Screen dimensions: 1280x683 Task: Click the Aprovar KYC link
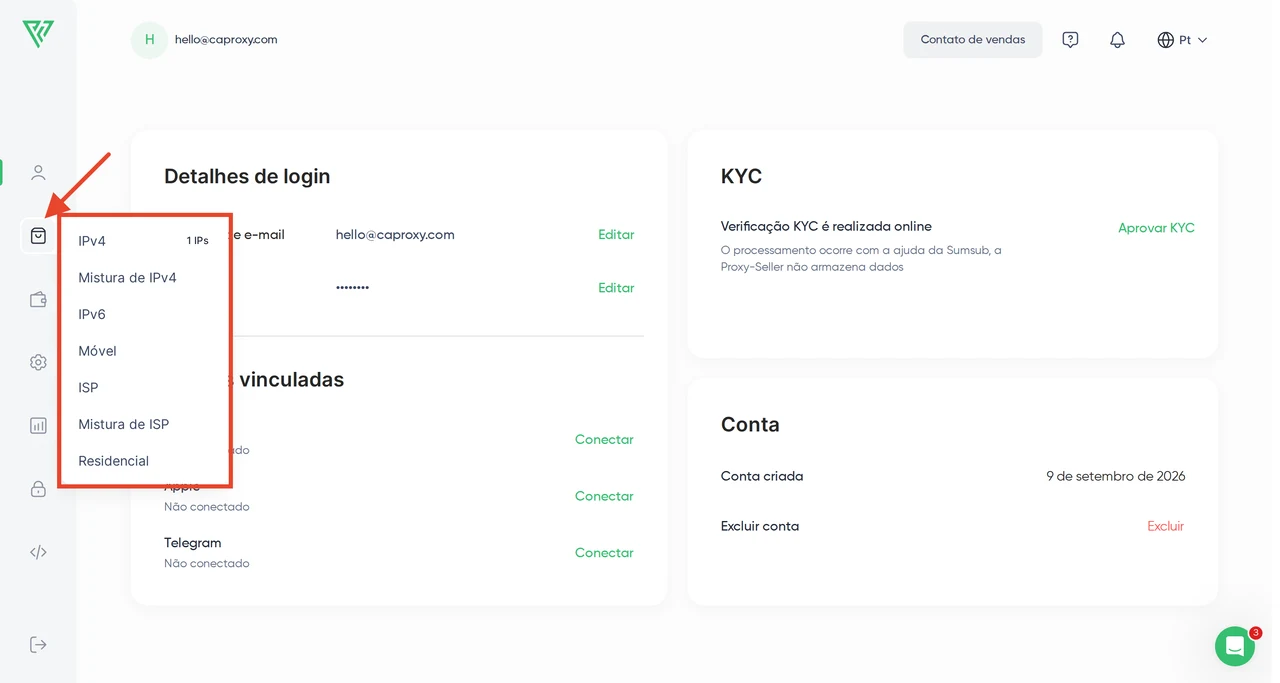click(x=1156, y=228)
